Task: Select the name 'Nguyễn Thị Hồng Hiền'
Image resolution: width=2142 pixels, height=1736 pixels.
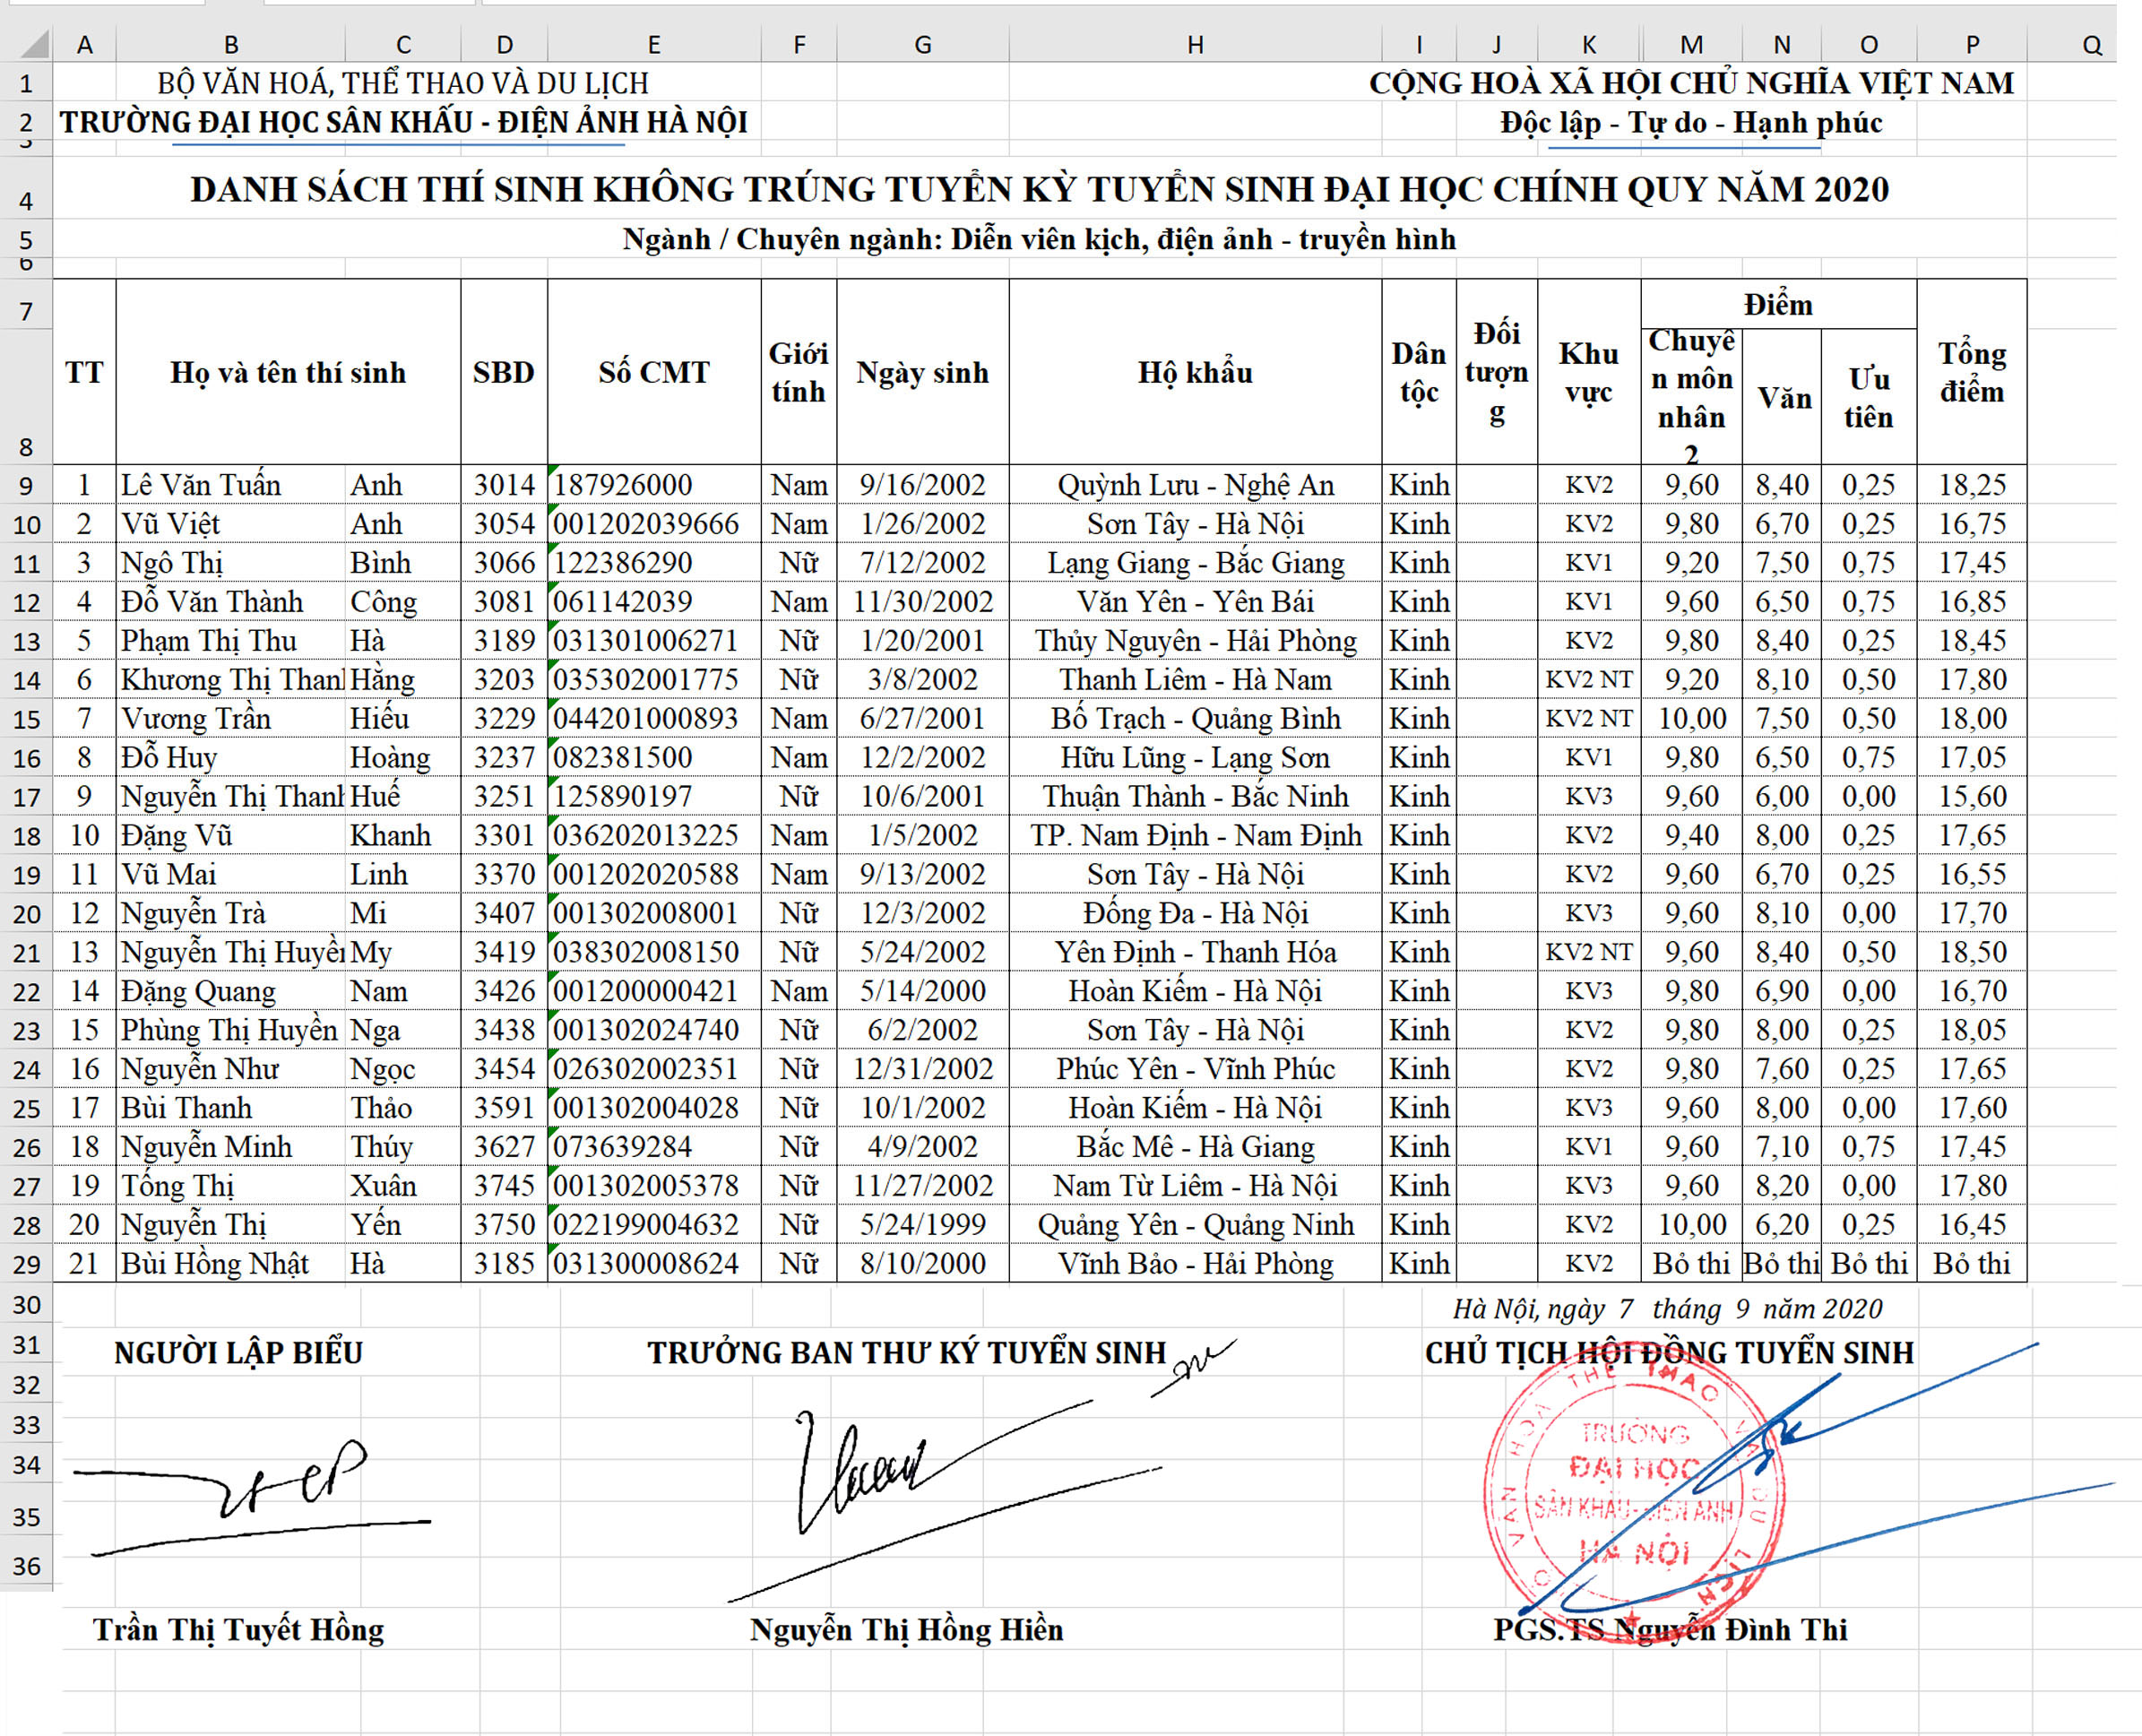Action: pyautogui.click(x=907, y=1631)
